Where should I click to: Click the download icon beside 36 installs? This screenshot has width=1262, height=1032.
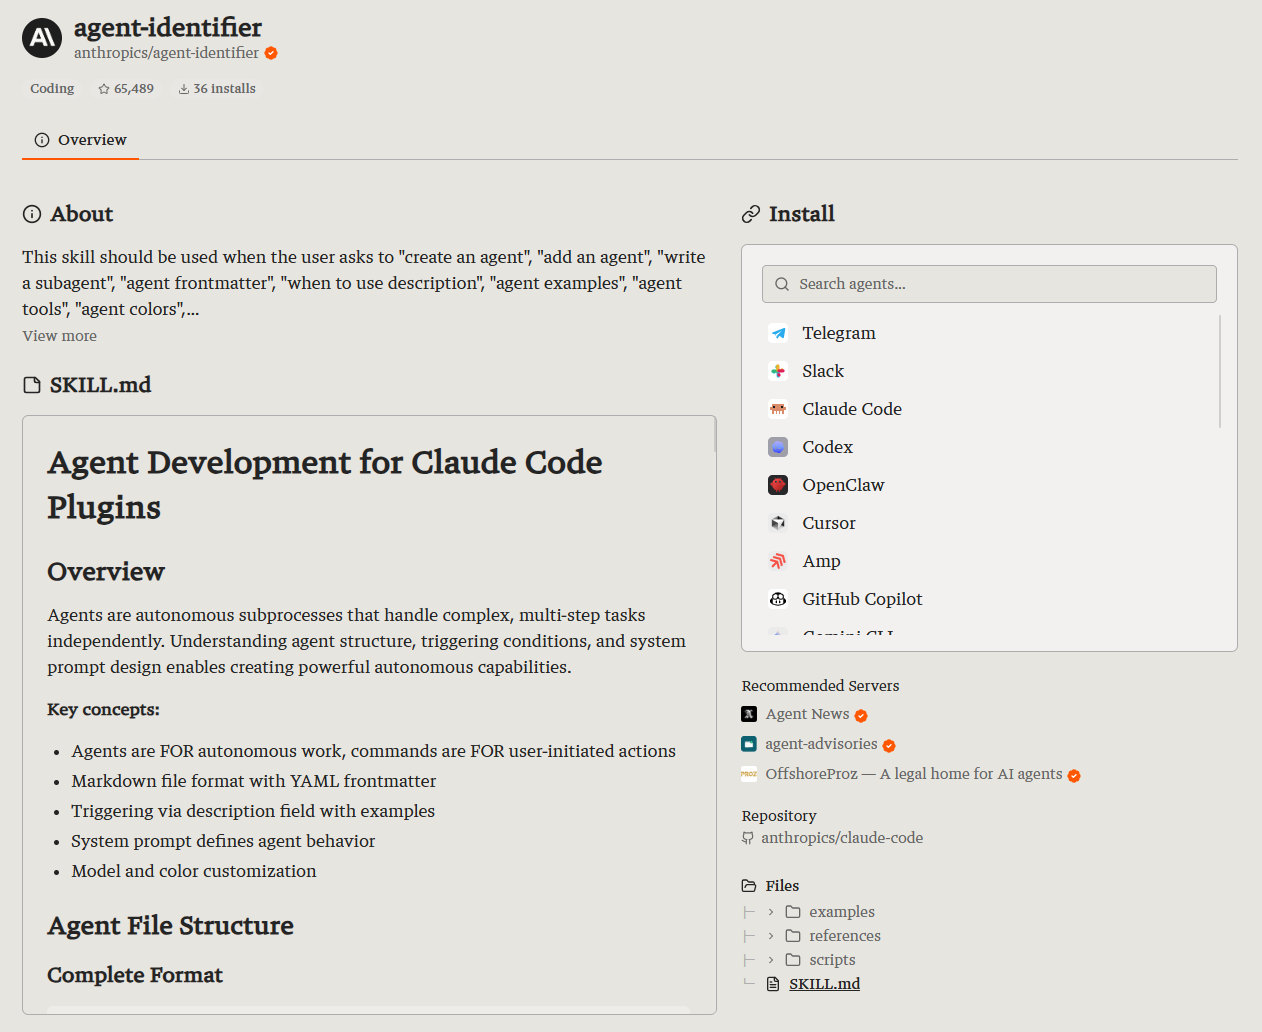[184, 89]
